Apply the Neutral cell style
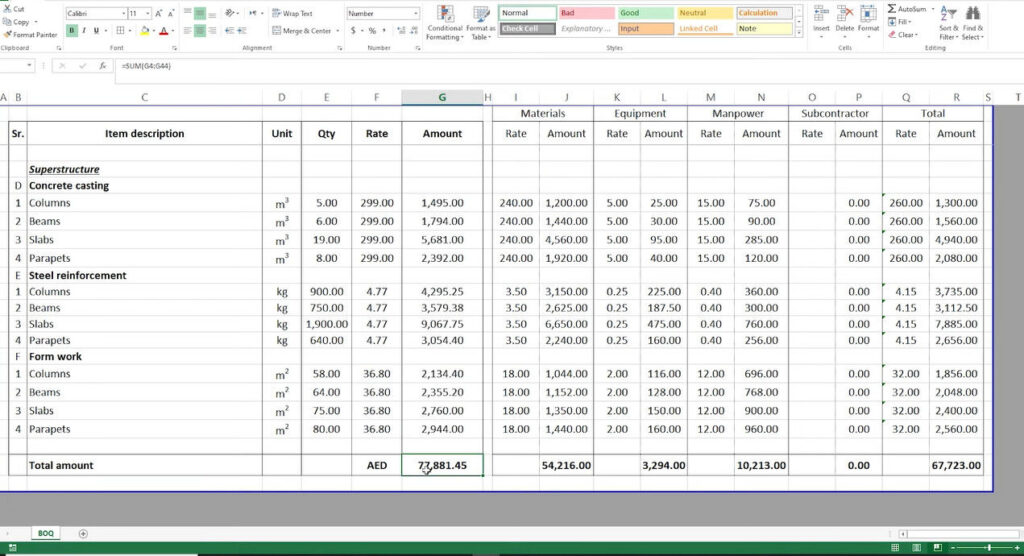 point(704,12)
